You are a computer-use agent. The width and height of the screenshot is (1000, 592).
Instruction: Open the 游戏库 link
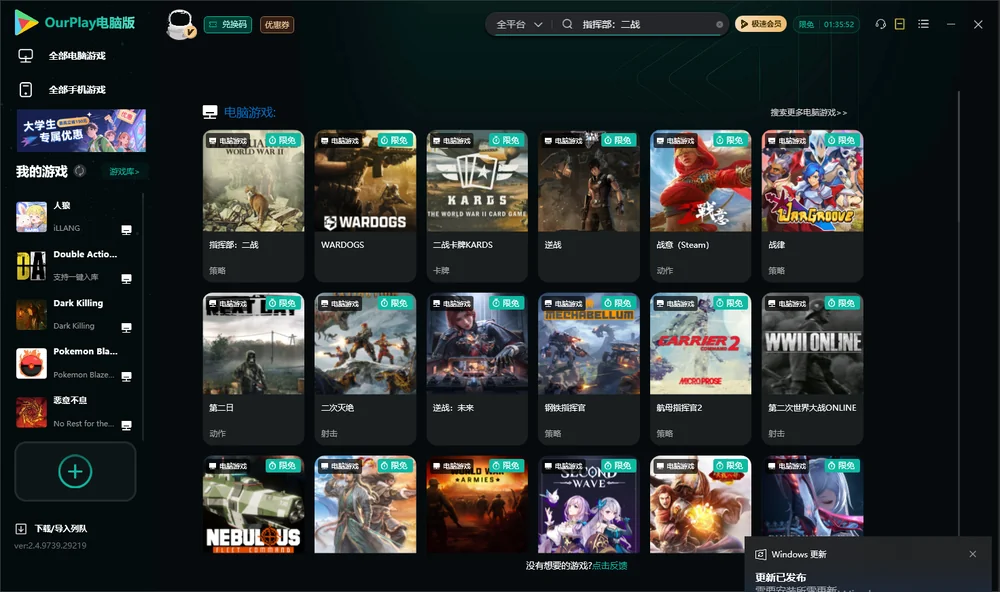tap(124, 171)
